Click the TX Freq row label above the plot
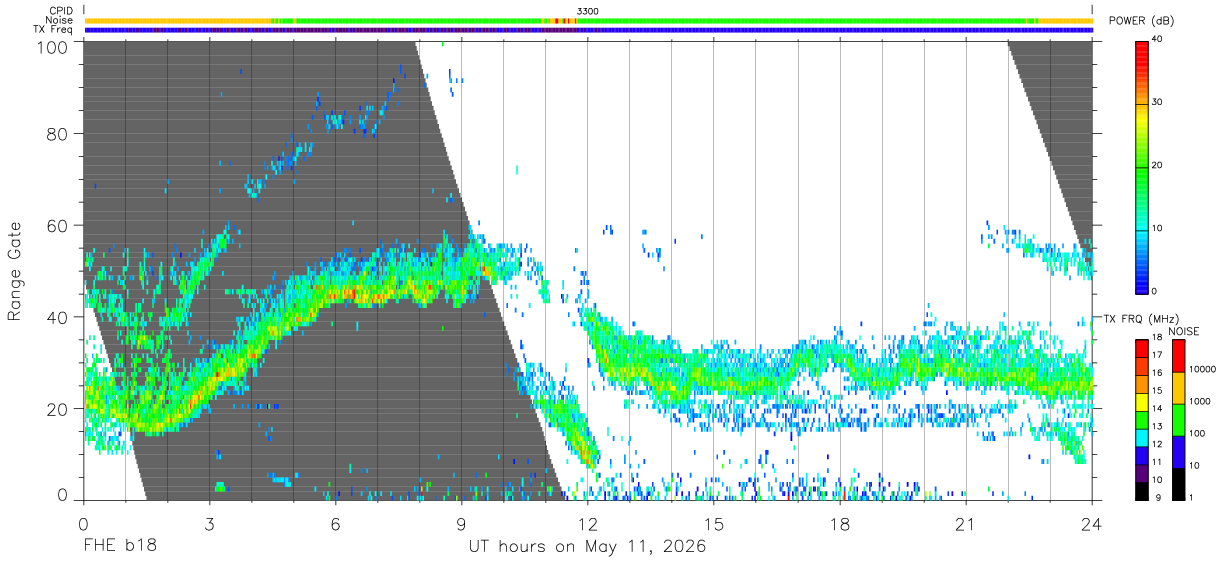The height and width of the screenshot is (567, 1228). 54,30
